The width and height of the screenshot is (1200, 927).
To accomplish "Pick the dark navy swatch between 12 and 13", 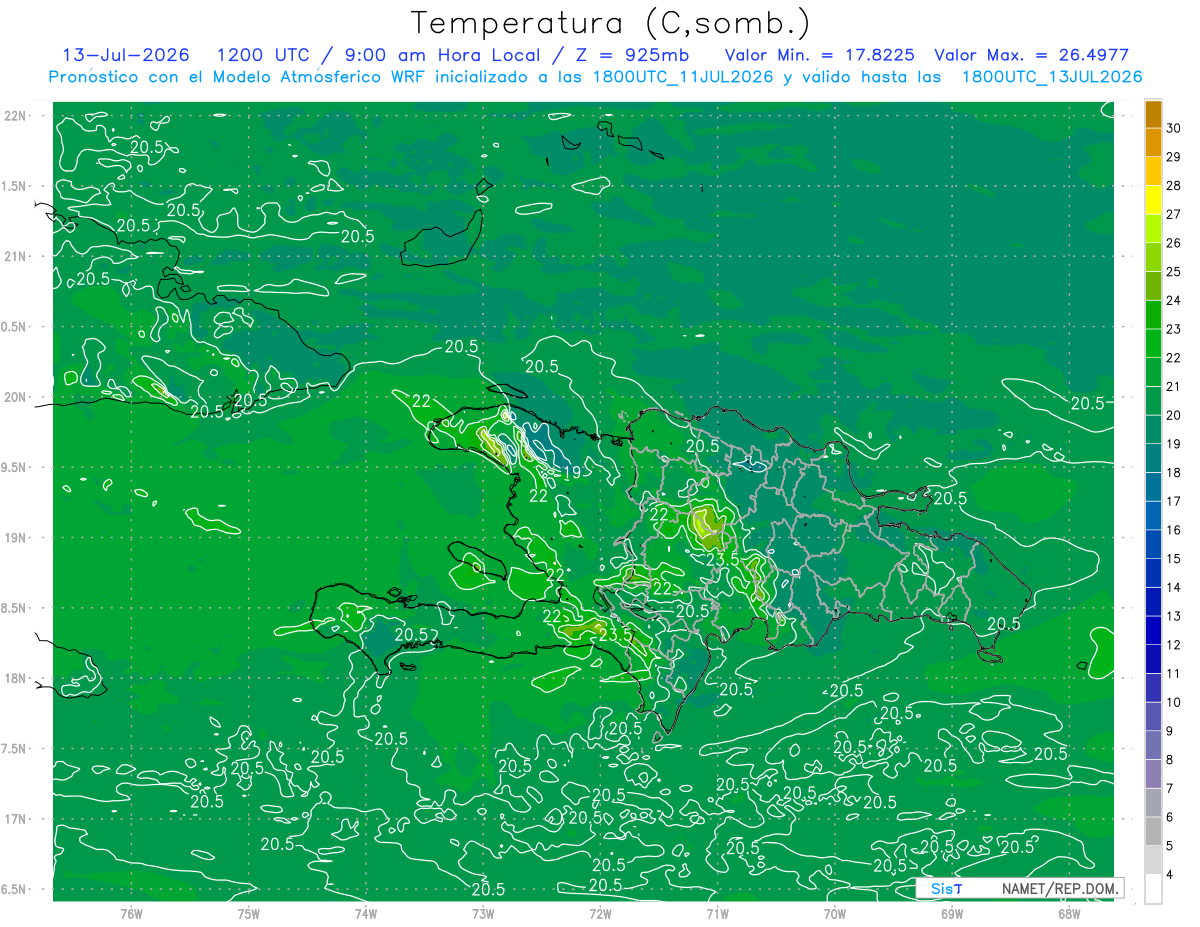I will tap(1153, 631).
